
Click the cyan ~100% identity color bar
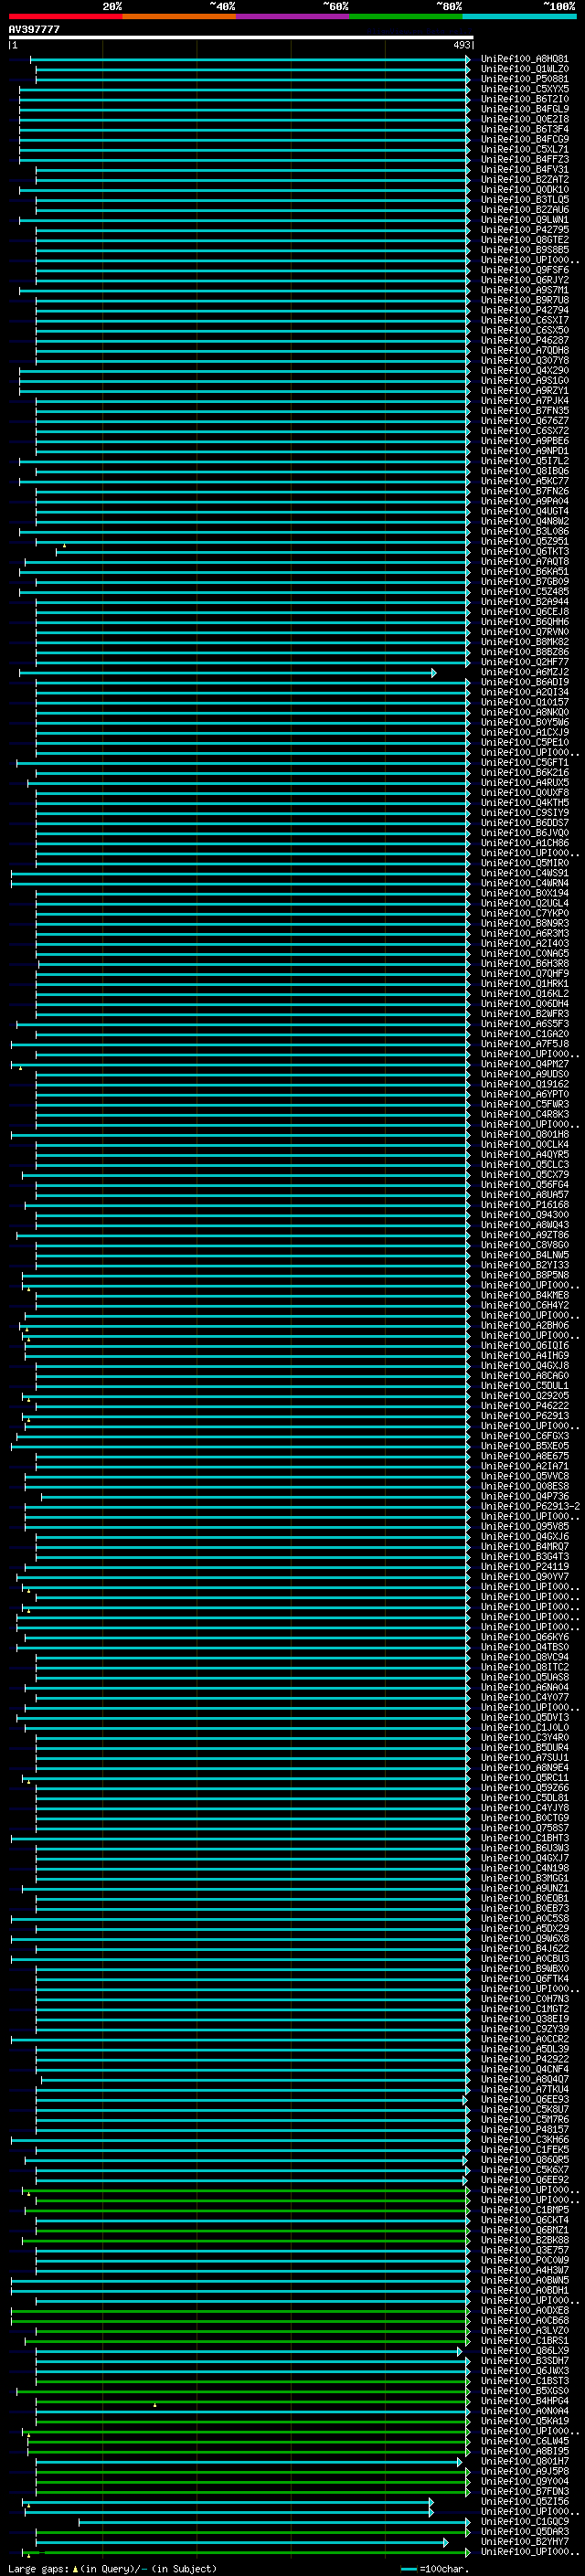519,16
